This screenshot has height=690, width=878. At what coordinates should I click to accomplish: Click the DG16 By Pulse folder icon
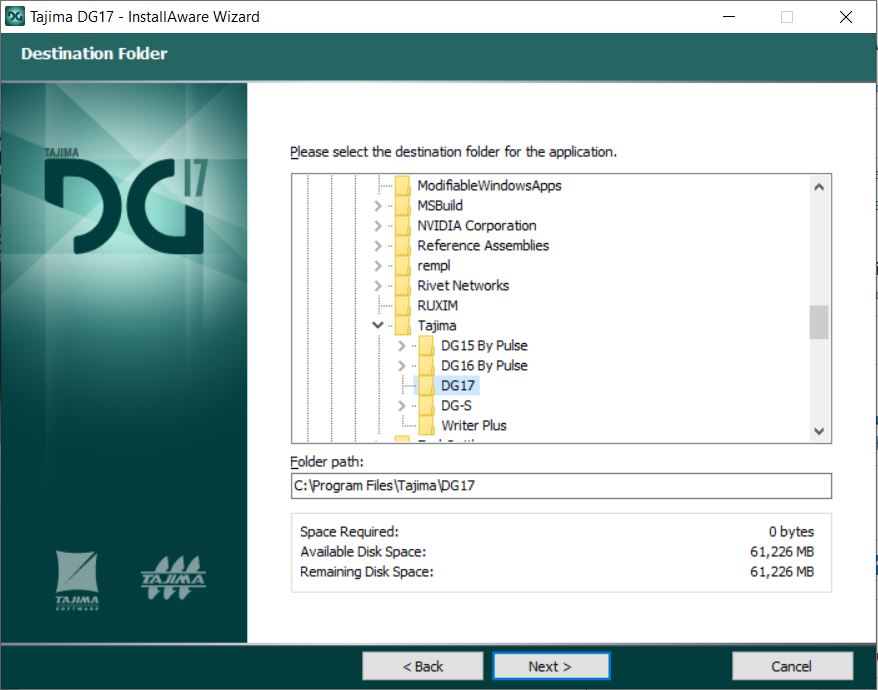426,366
